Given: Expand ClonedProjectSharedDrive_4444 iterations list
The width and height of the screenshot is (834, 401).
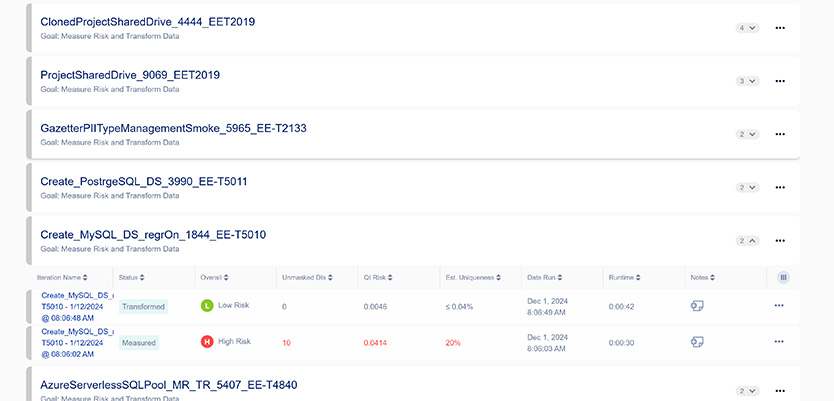Looking at the screenshot, I should coord(748,28).
